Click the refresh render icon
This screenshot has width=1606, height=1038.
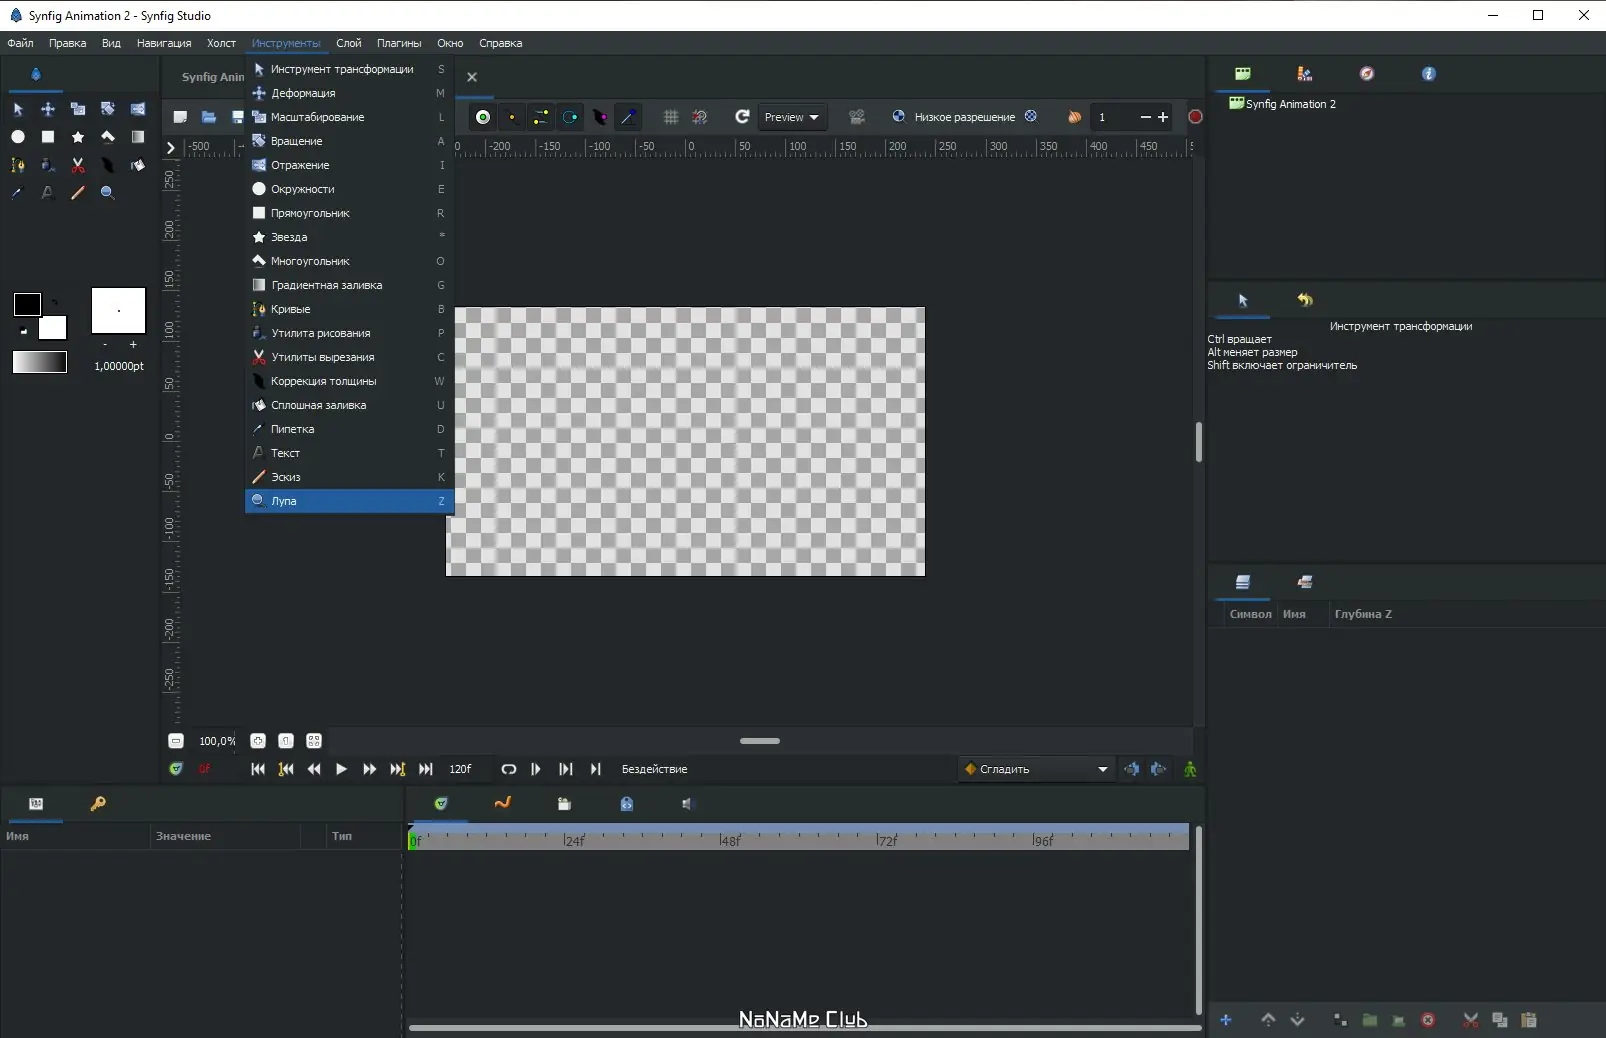742,117
